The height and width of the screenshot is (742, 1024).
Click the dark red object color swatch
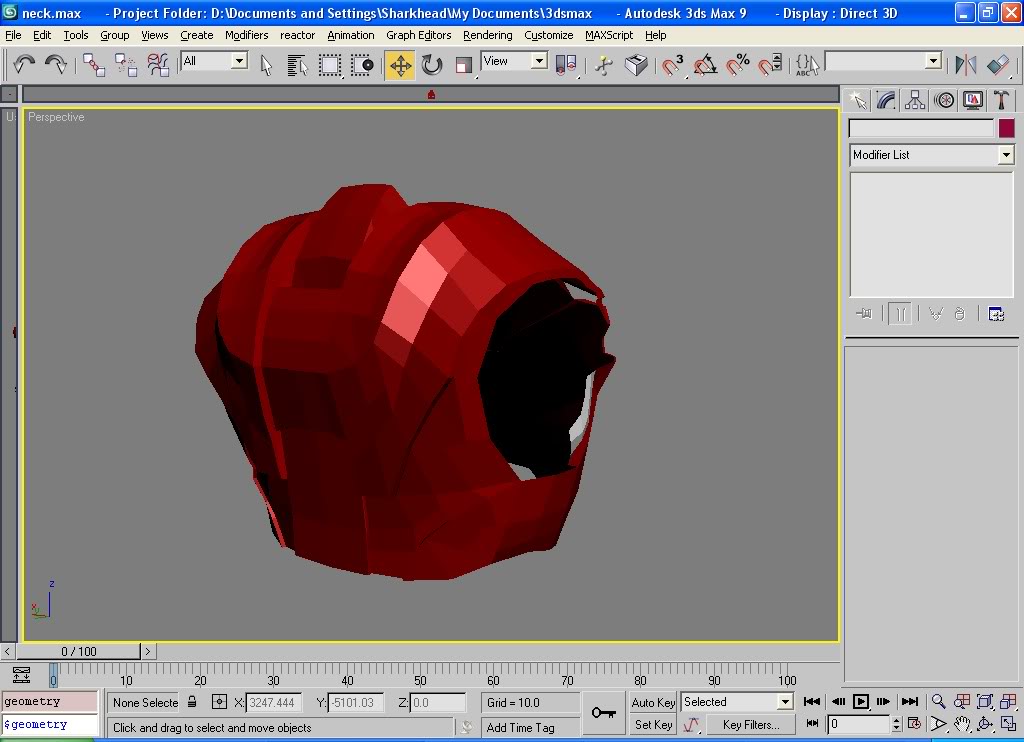1006,128
